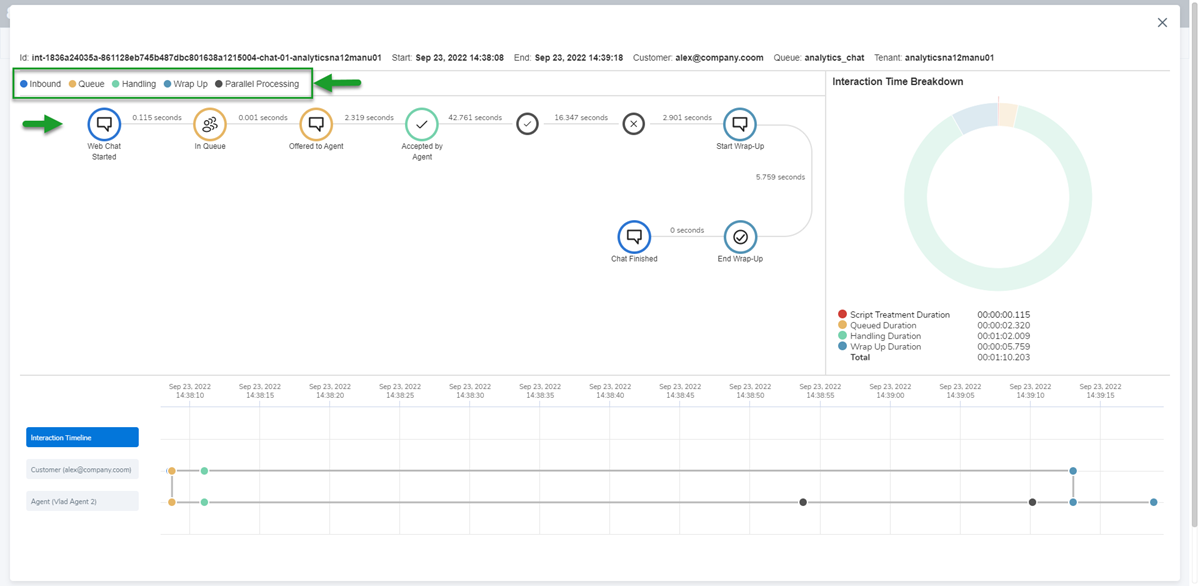Click the 2.901 seconds connector label
This screenshot has height=586, width=1200.
[687, 118]
